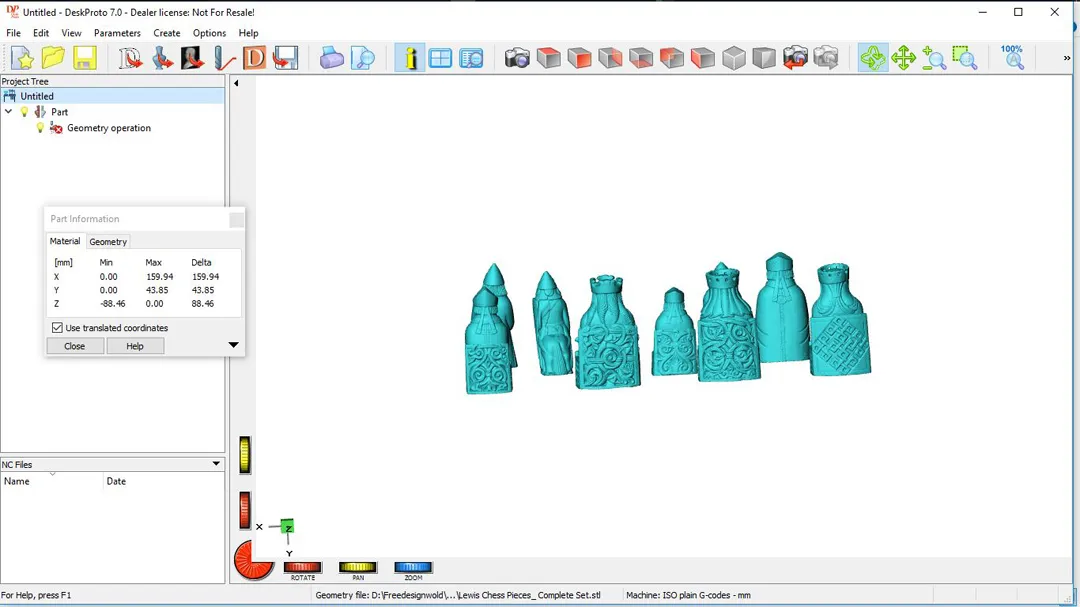Activate the zoom window dashed-box magnifier icon
The height and width of the screenshot is (607, 1080).
965,58
